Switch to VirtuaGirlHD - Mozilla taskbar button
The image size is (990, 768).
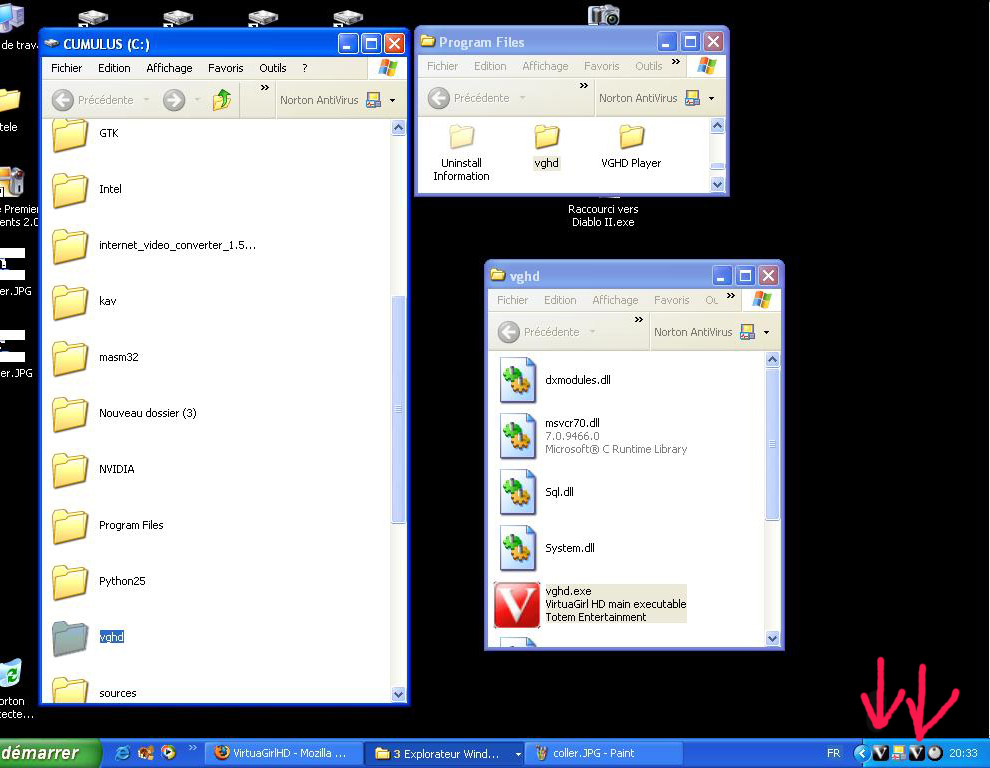click(x=283, y=753)
